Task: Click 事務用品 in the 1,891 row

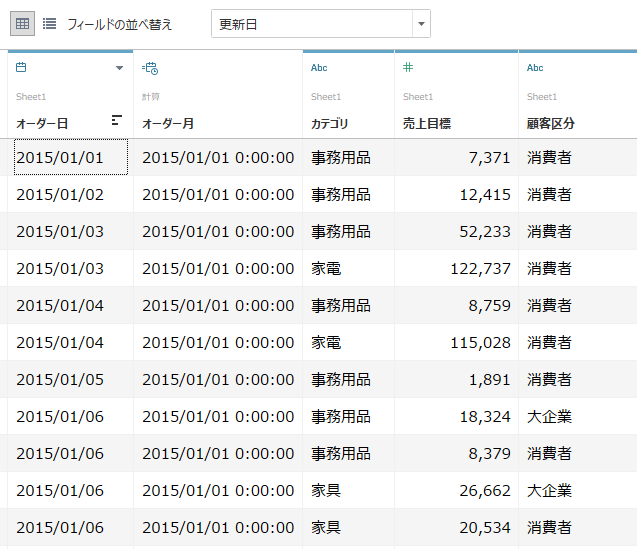Action: [x=341, y=379]
